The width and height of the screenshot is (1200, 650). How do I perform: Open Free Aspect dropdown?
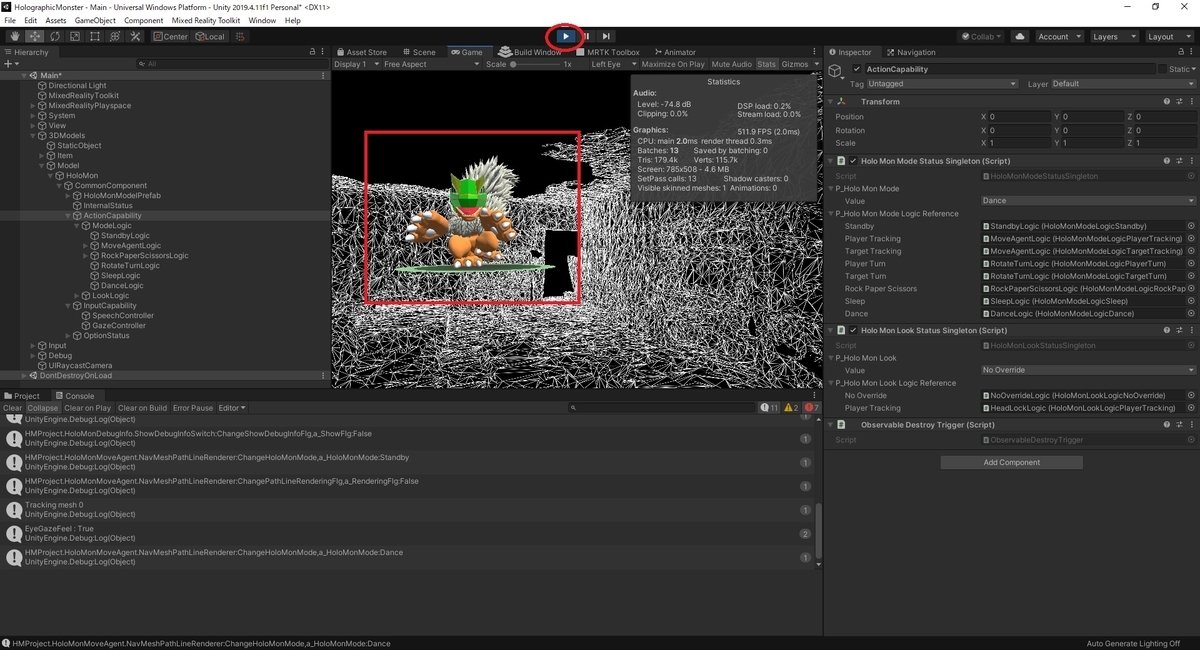(x=430, y=64)
